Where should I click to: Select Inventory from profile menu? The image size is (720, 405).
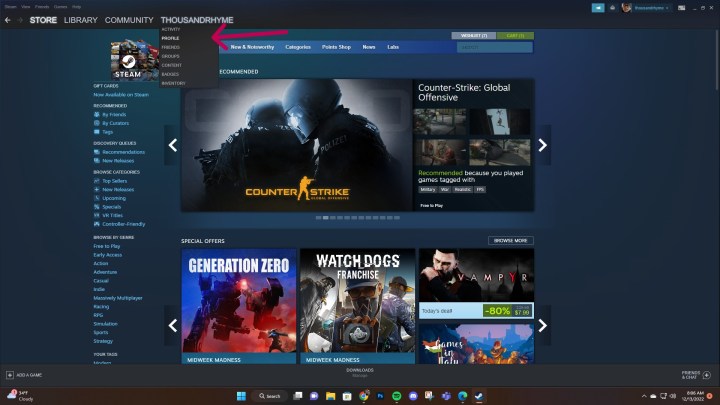point(173,83)
